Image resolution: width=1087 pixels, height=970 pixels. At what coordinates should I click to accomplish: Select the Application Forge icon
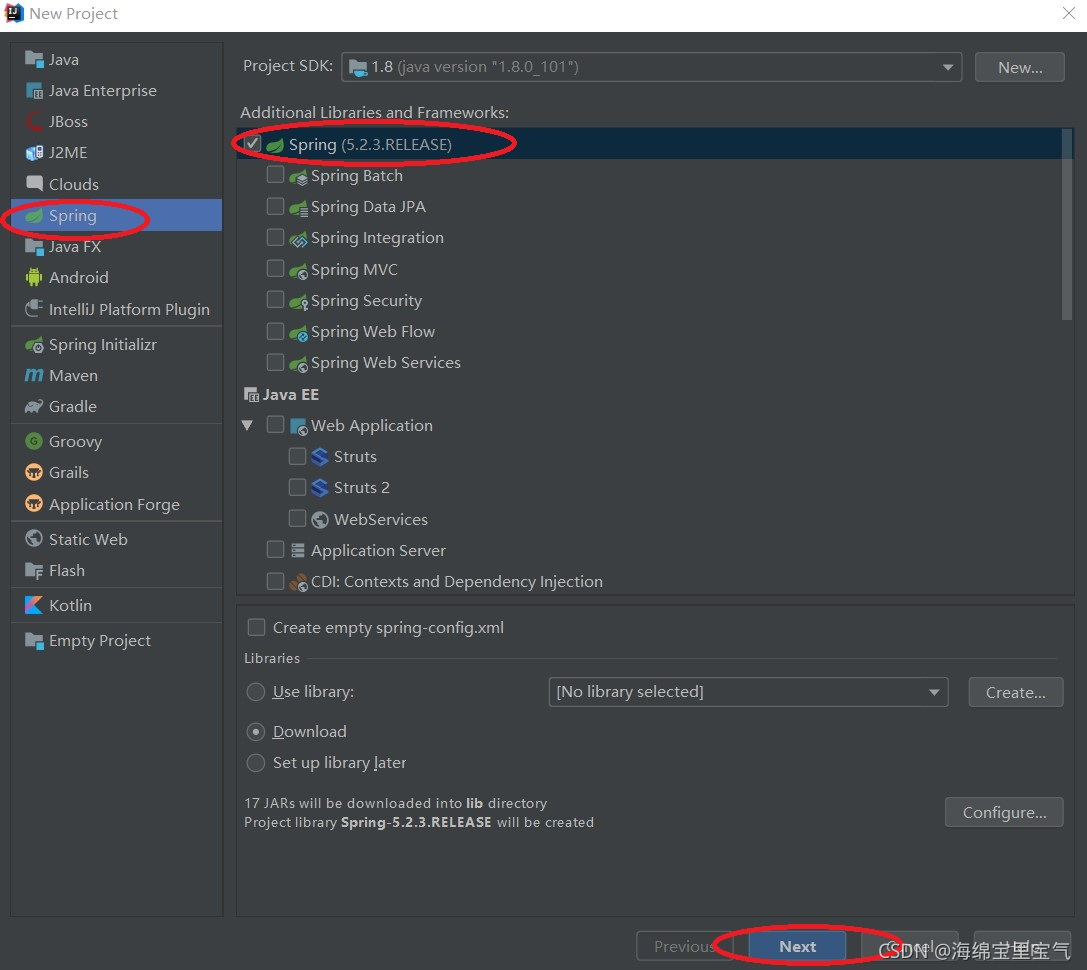coord(34,503)
